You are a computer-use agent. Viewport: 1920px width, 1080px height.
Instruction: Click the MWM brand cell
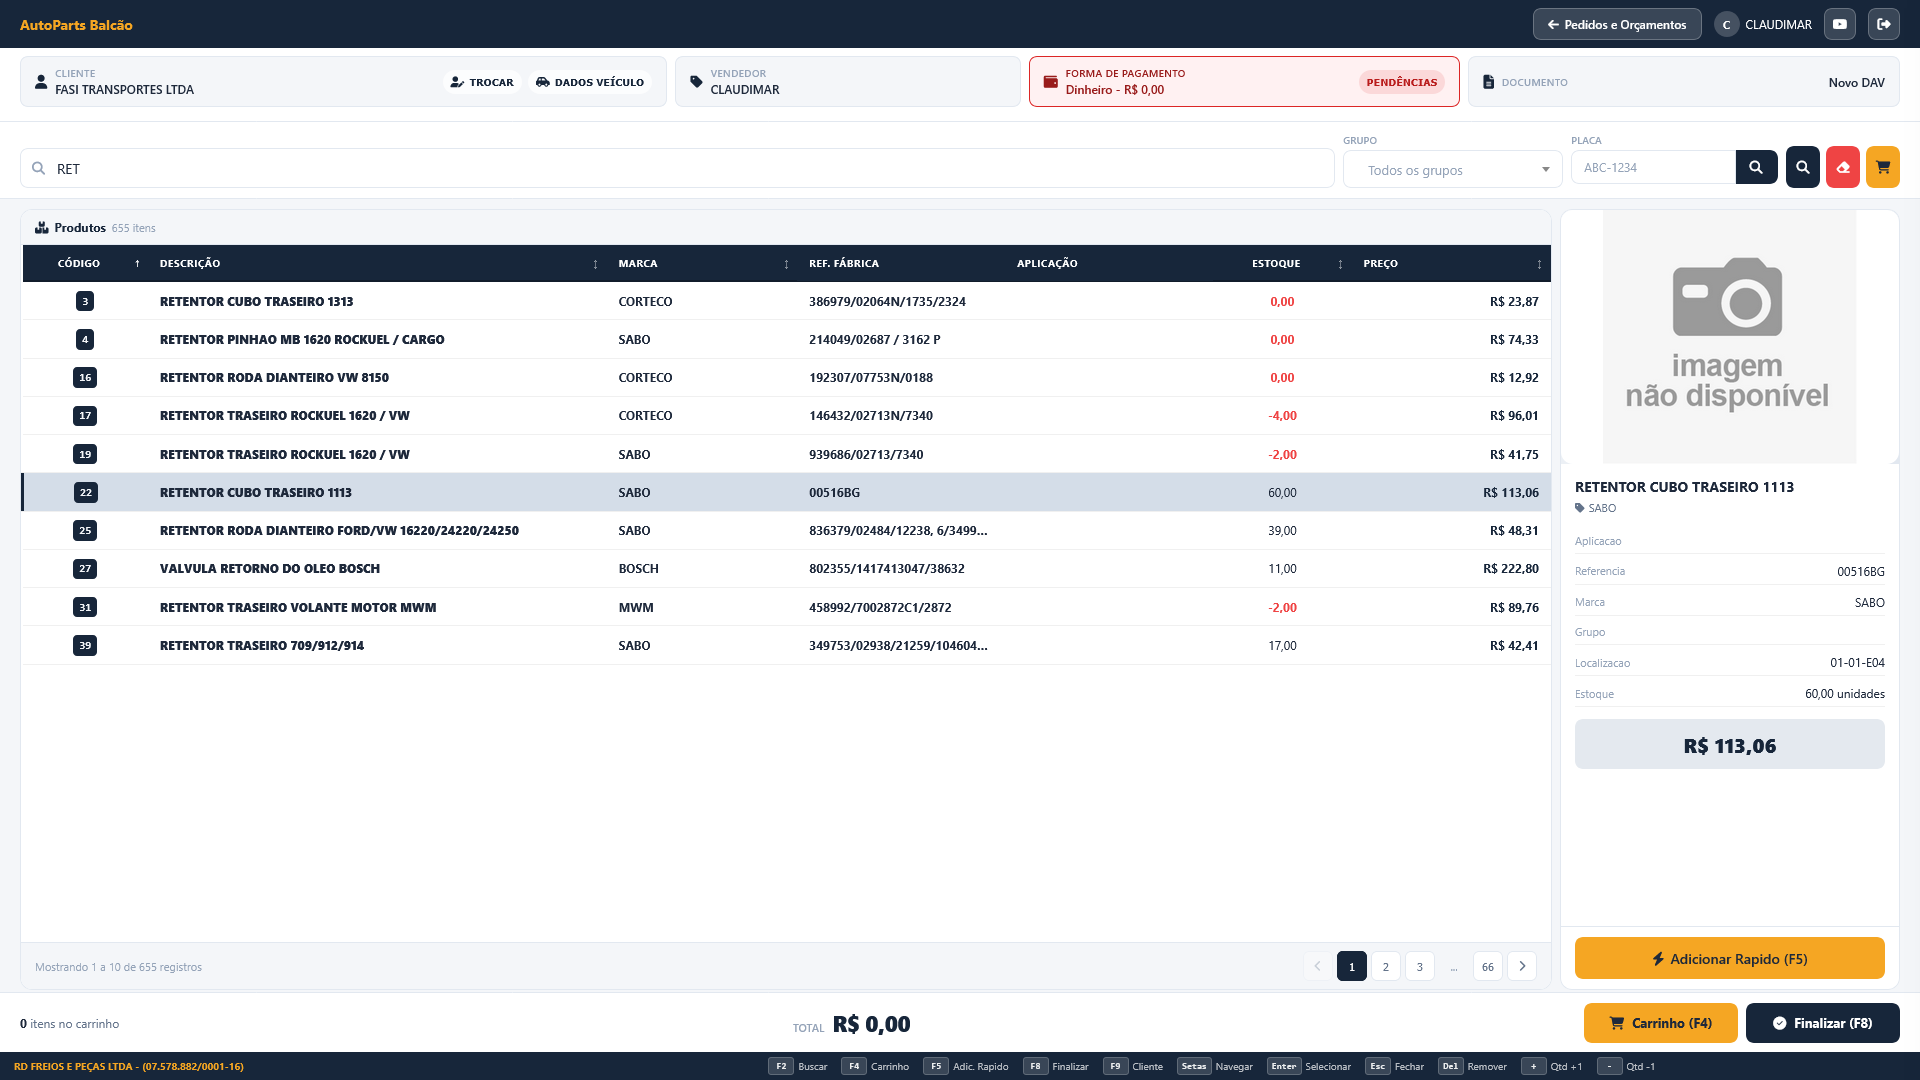(636, 607)
